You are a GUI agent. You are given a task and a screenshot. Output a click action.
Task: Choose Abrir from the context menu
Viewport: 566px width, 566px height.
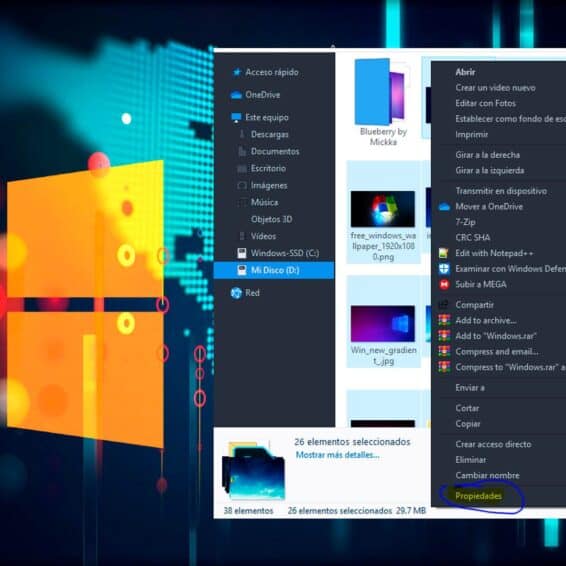[465, 72]
